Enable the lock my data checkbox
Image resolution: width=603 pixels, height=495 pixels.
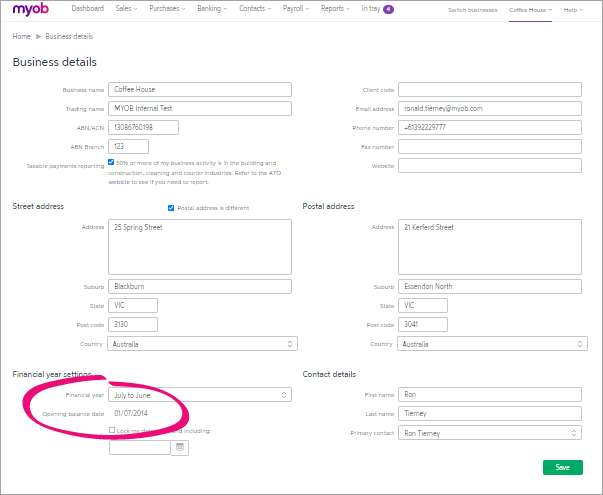tap(112, 431)
